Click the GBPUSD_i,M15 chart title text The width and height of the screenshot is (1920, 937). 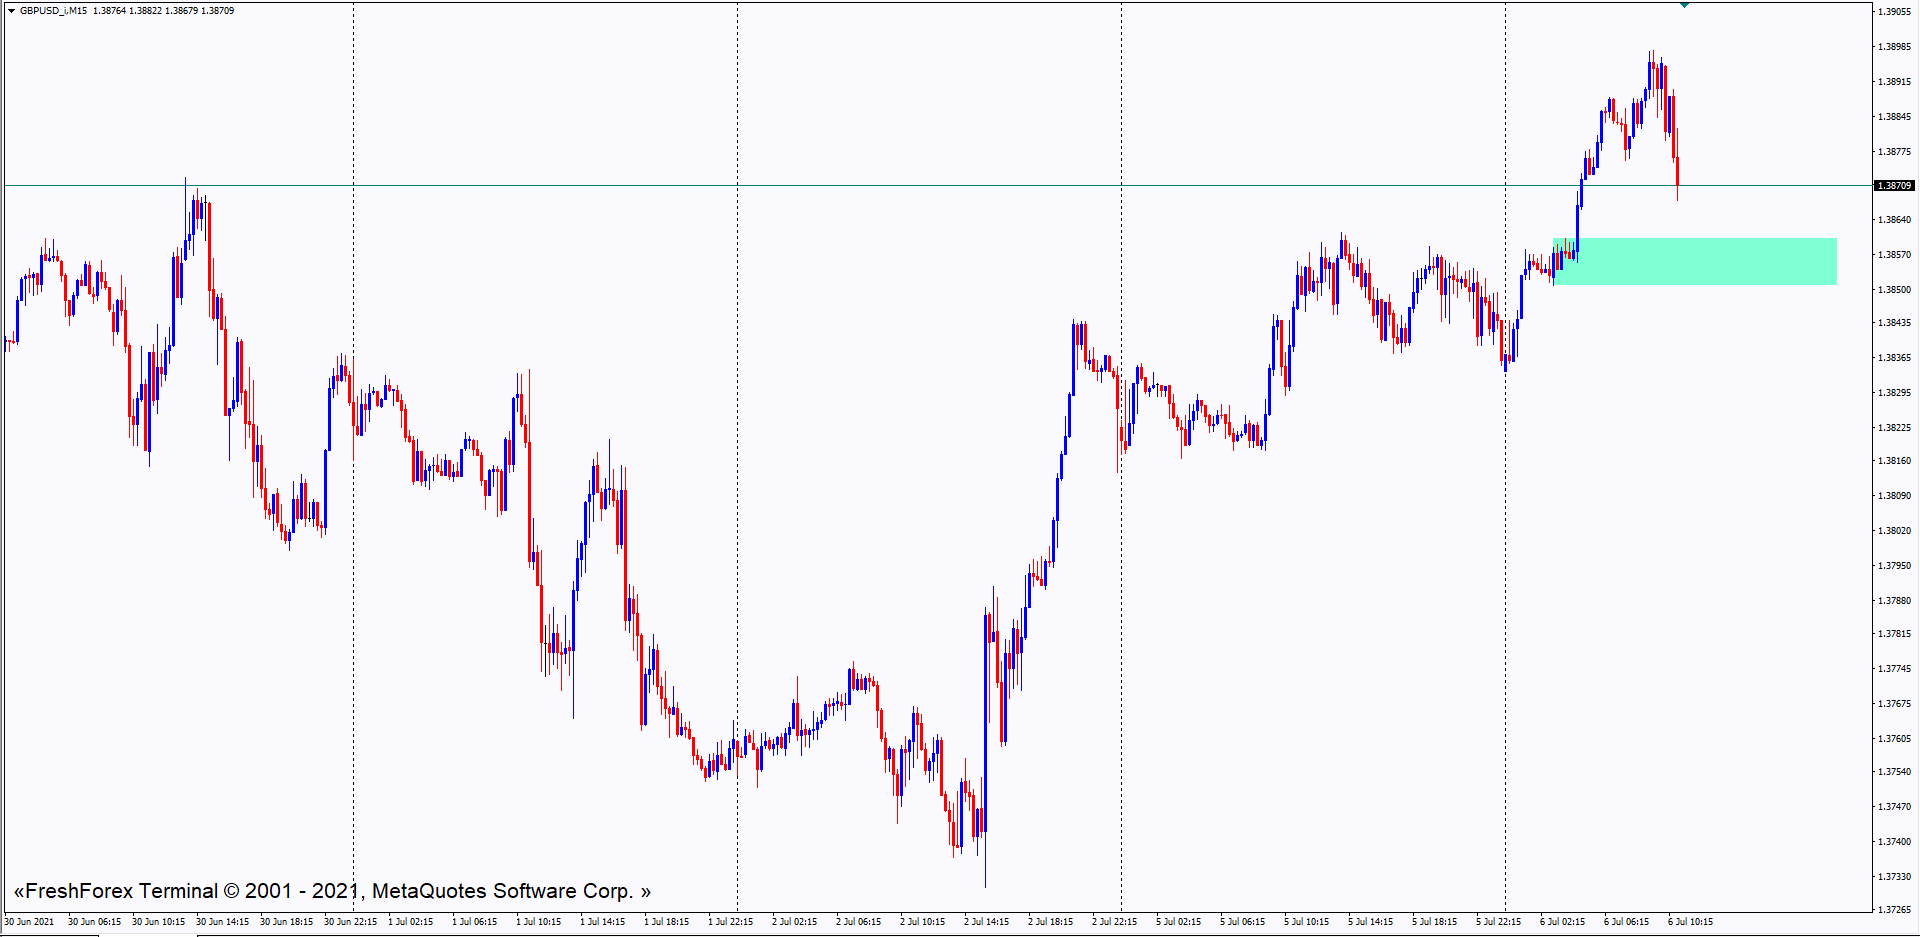[x=53, y=11]
